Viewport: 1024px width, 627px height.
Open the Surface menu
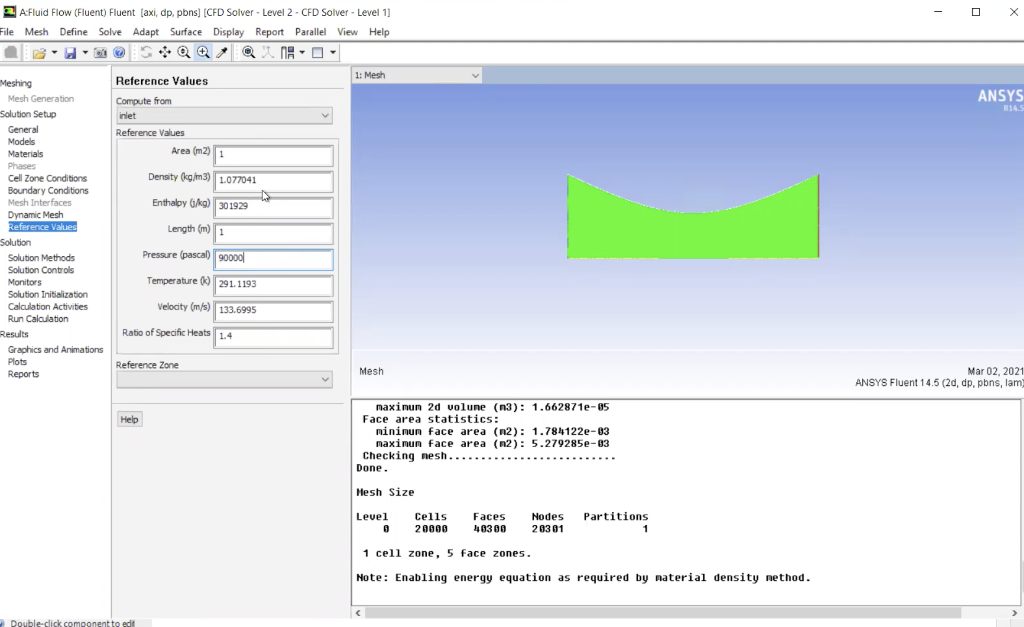pos(185,31)
